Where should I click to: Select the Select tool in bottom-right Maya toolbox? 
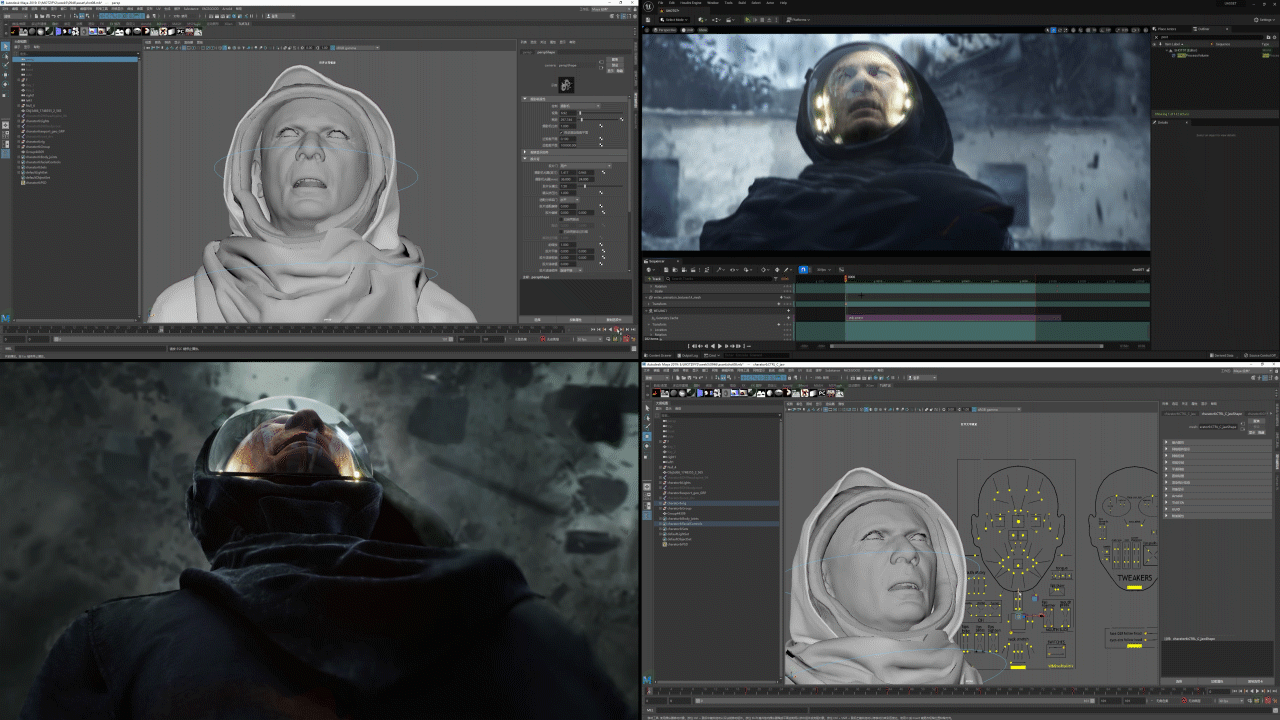click(647, 408)
